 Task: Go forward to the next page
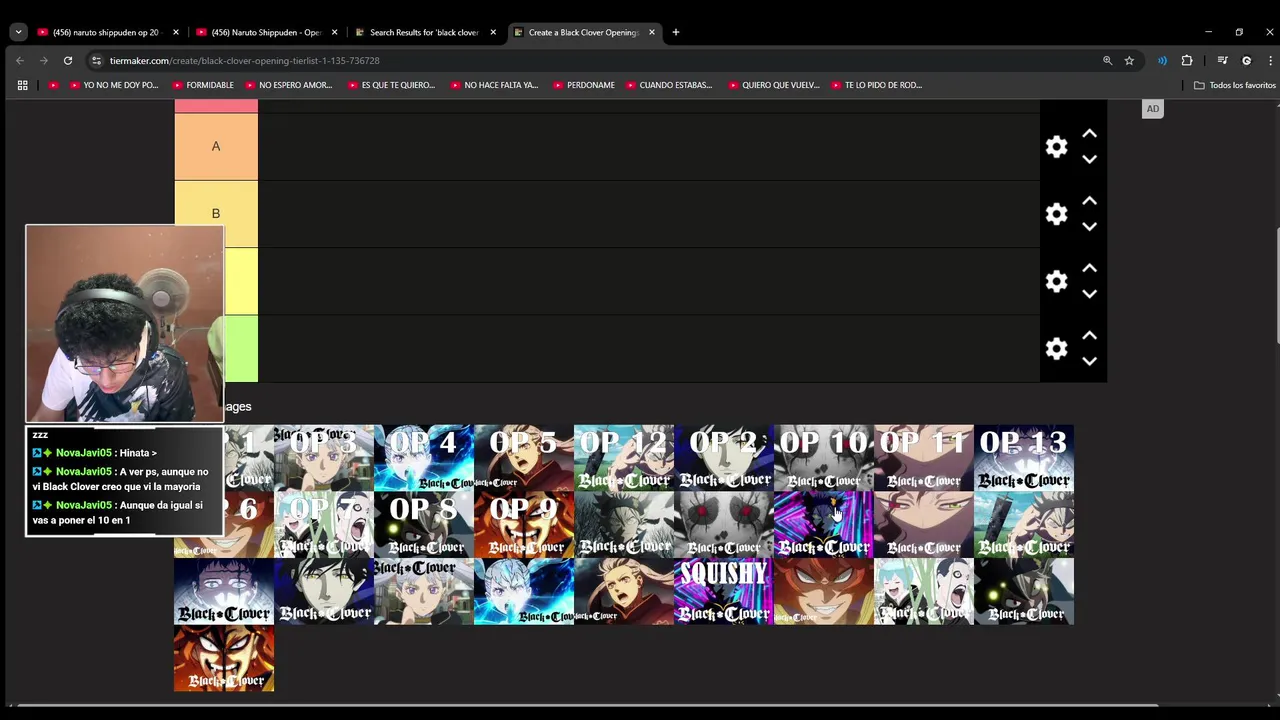(x=44, y=60)
